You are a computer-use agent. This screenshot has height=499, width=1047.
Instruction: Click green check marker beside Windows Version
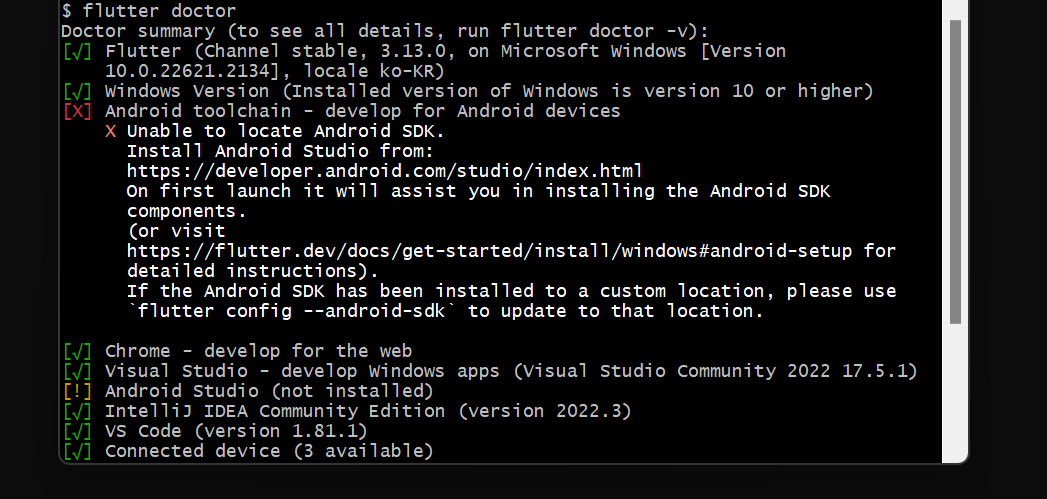[77, 92]
